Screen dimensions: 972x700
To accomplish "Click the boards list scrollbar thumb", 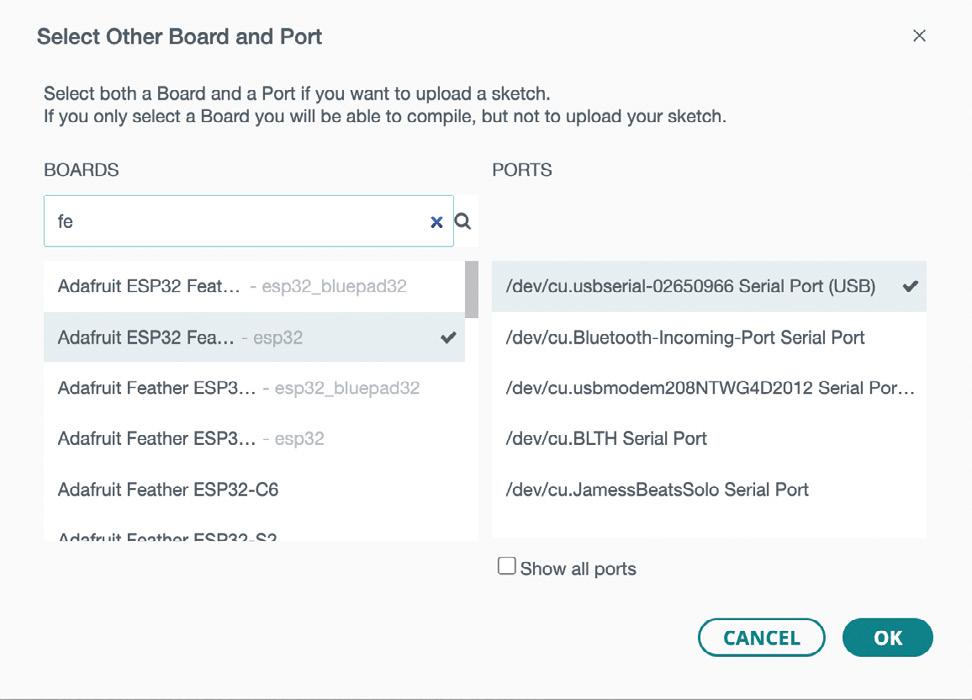I will pos(471,290).
